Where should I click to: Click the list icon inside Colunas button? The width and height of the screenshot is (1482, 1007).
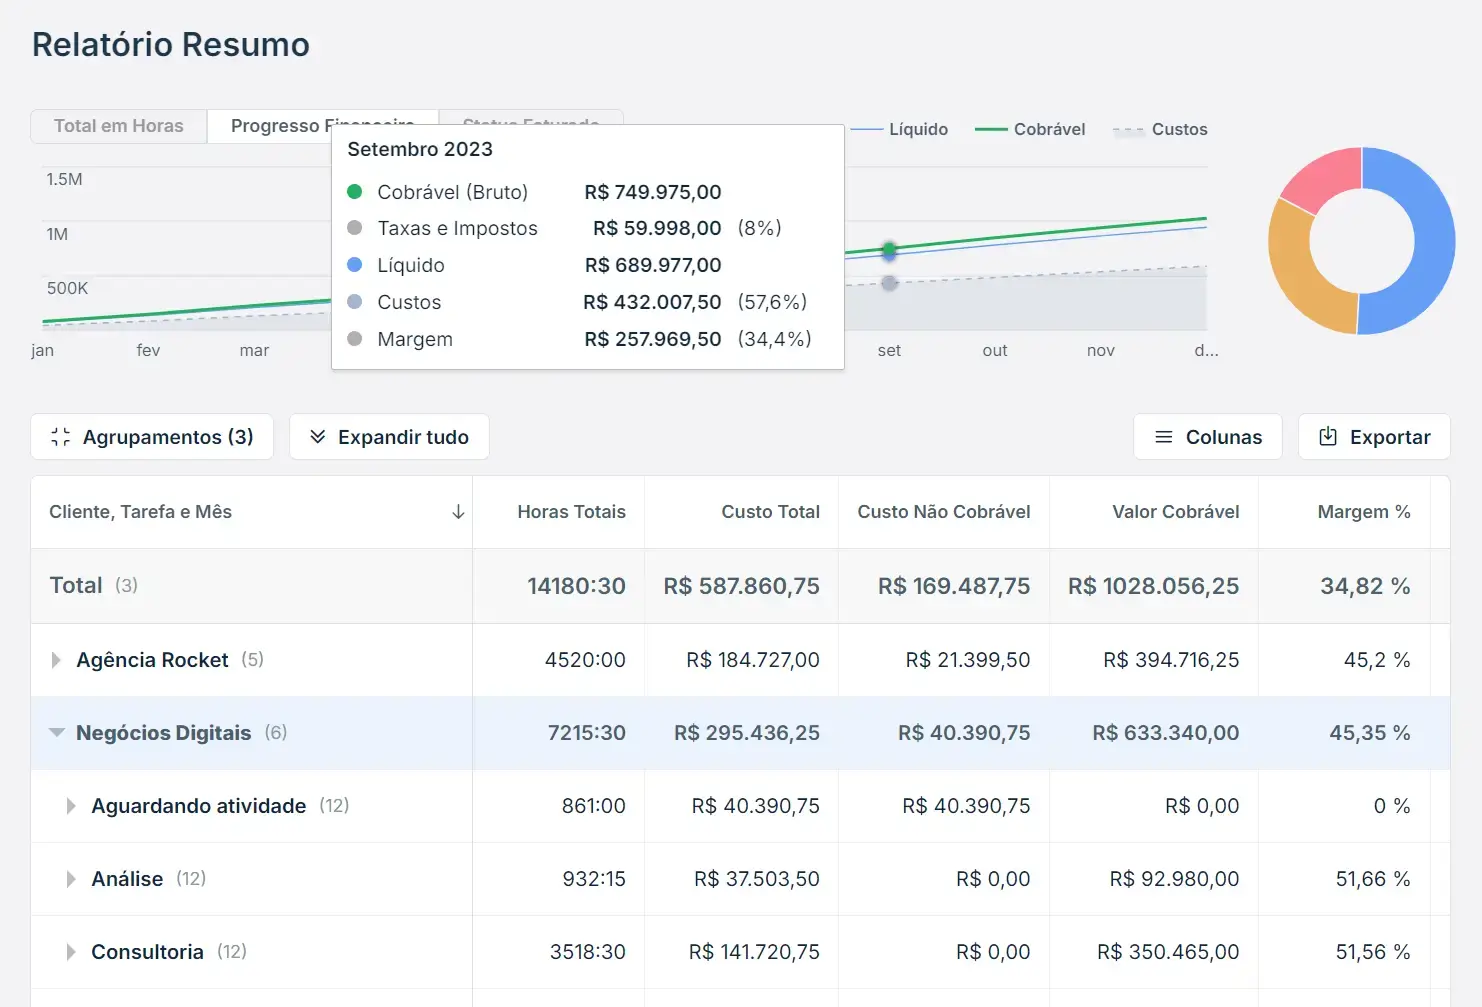pyautogui.click(x=1163, y=436)
